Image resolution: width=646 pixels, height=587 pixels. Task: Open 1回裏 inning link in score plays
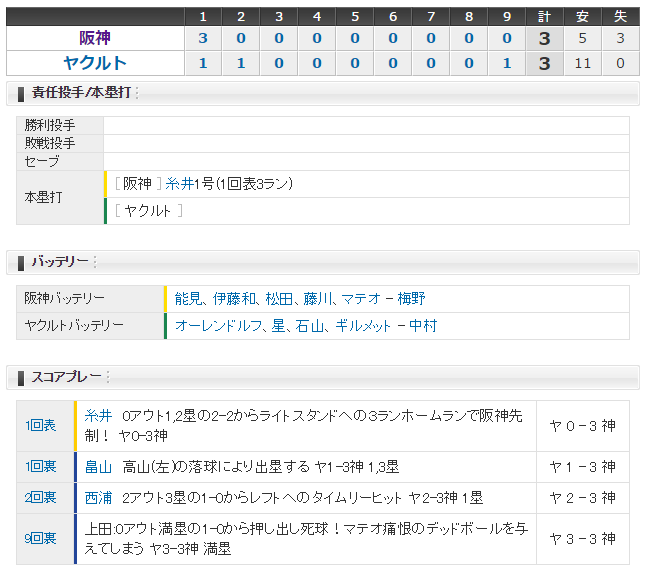40,467
